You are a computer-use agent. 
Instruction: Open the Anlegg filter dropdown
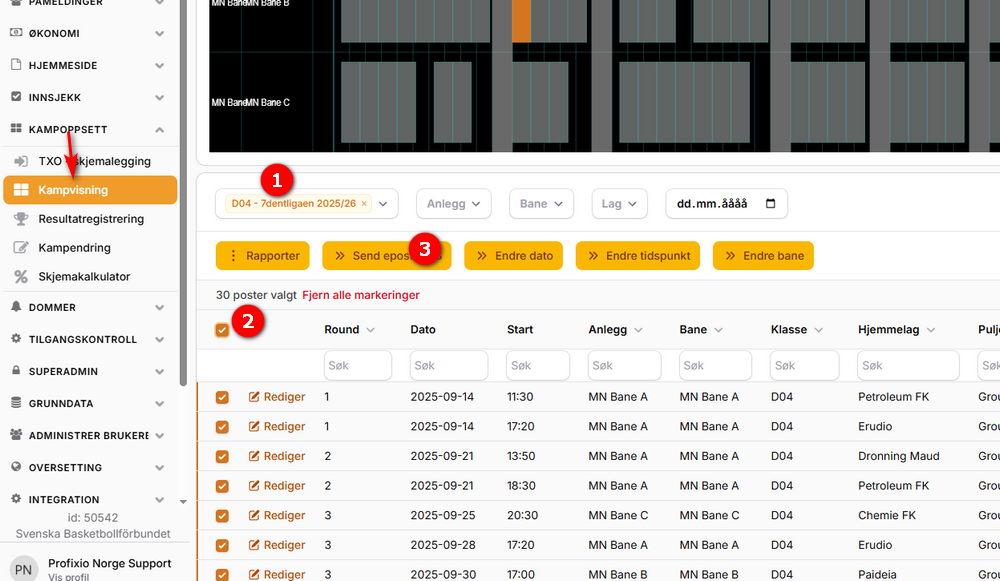coord(453,203)
